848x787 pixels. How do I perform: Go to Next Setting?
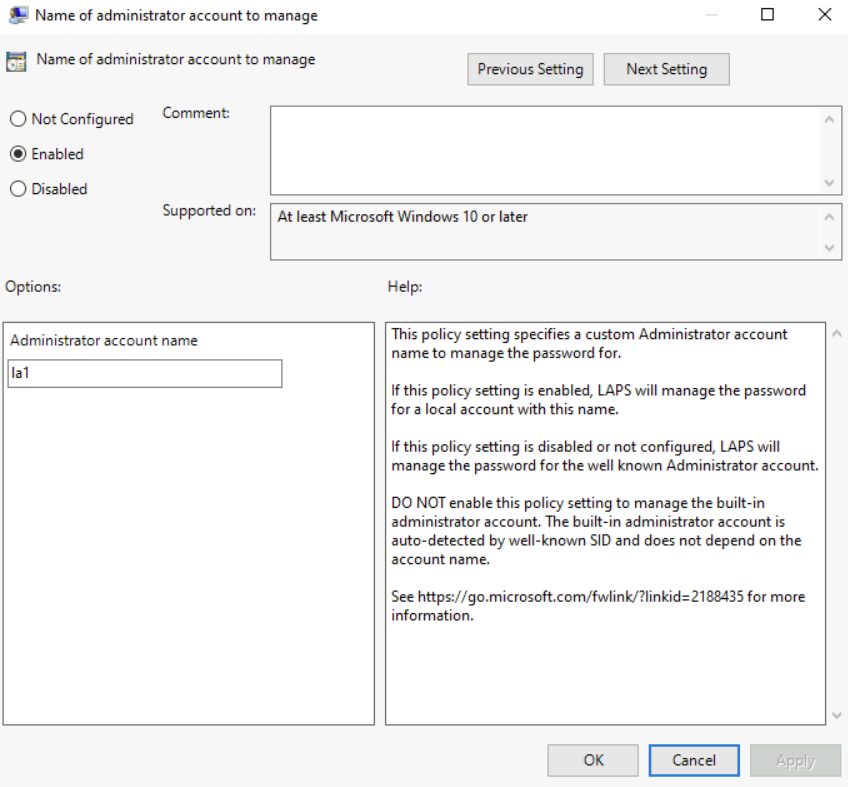click(666, 69)
